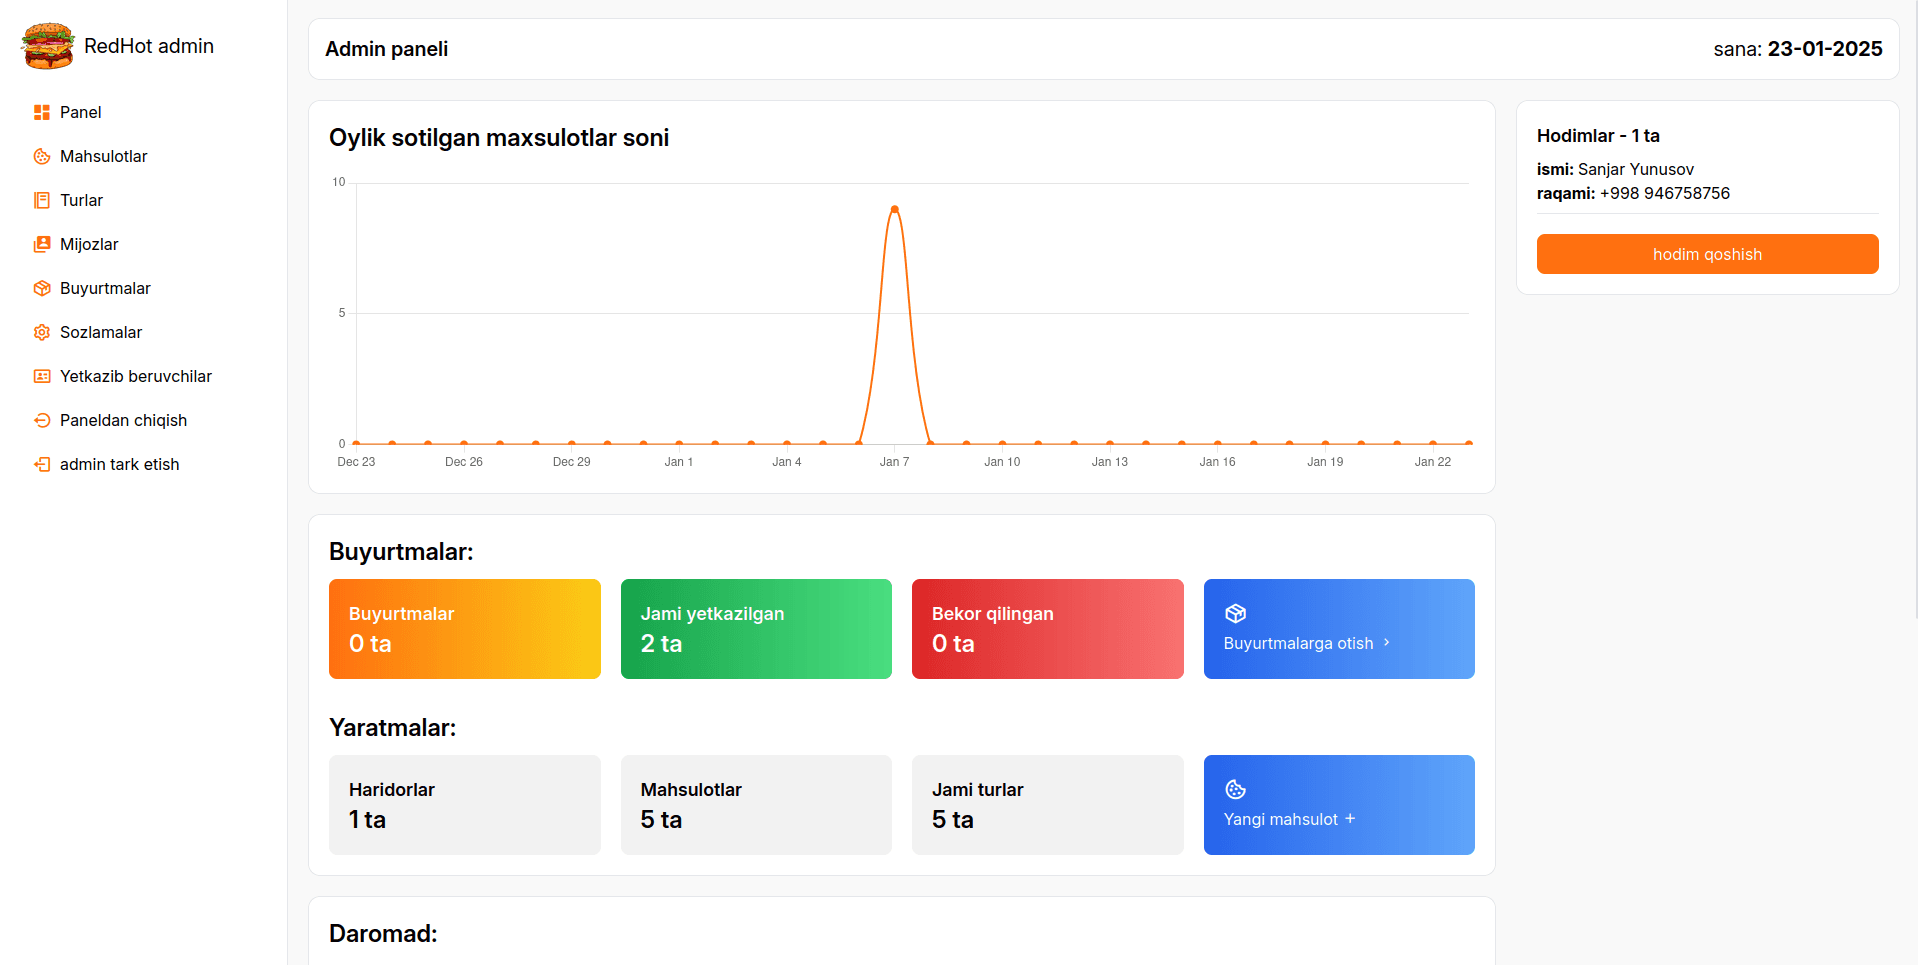1918x965 pixels.
Task: Click the Turlar categories icon
Action: point(42,201)
